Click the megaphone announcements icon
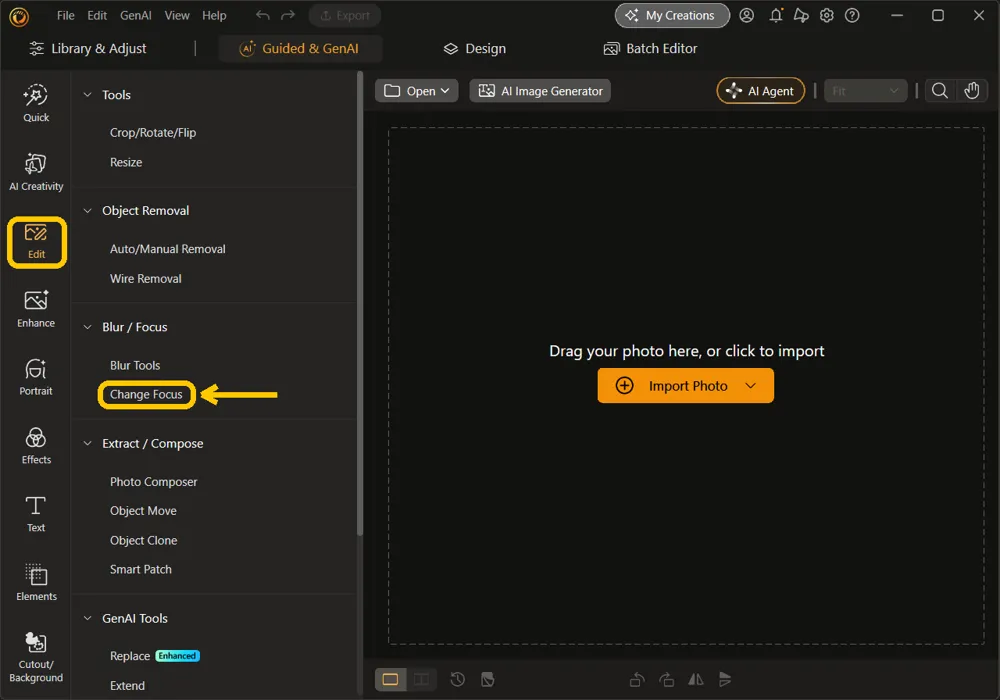This screenshot has width=1000, height=700. click(801, 15)
